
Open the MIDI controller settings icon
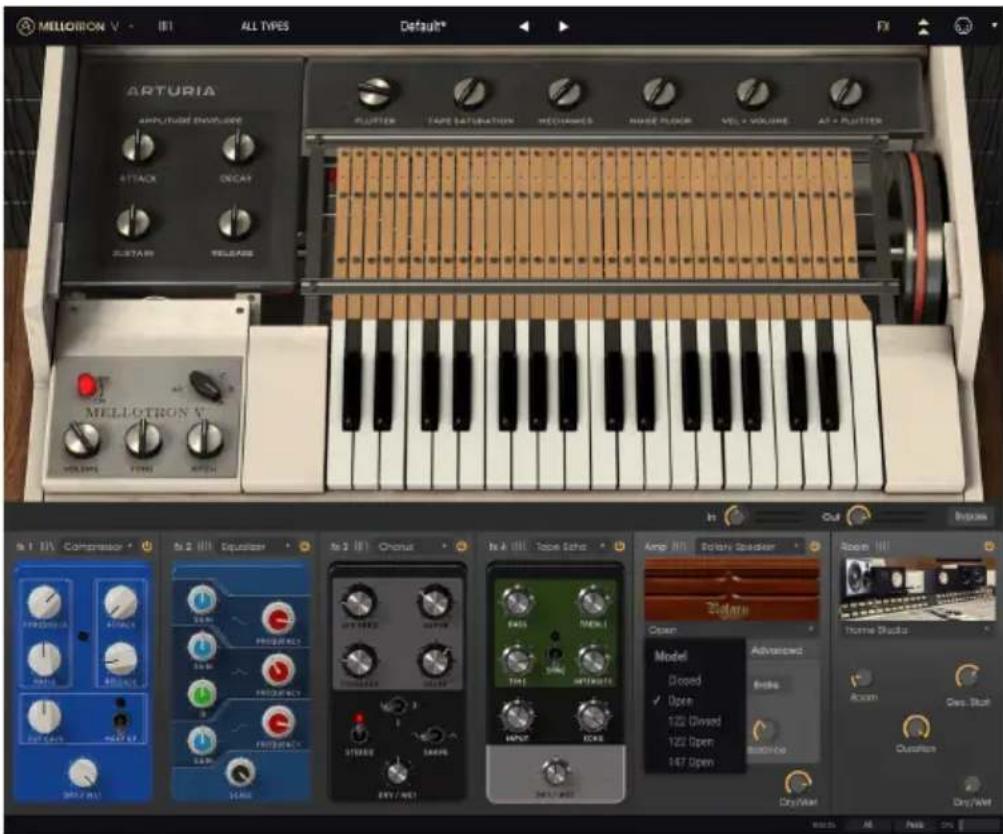pyautogui.click(x=963, y=26)
